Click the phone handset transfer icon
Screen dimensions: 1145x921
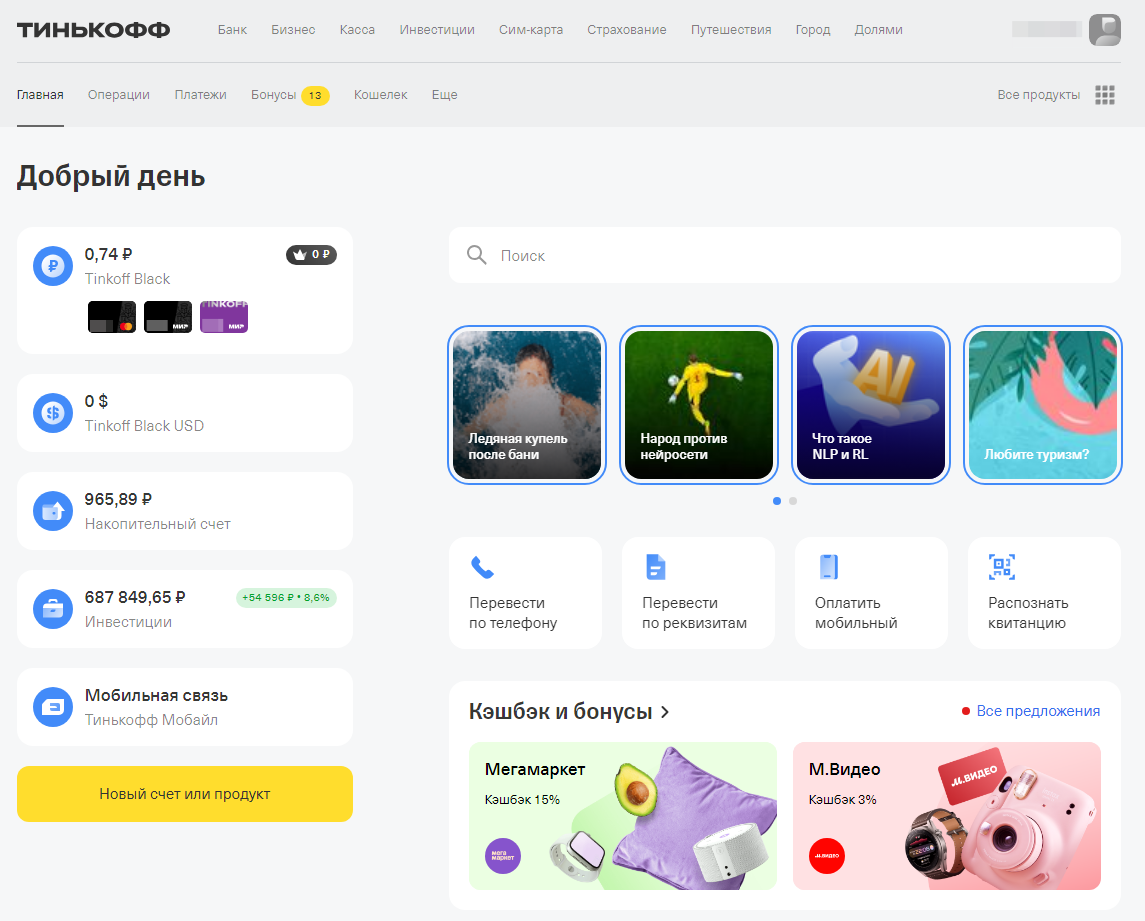[482, 567]
